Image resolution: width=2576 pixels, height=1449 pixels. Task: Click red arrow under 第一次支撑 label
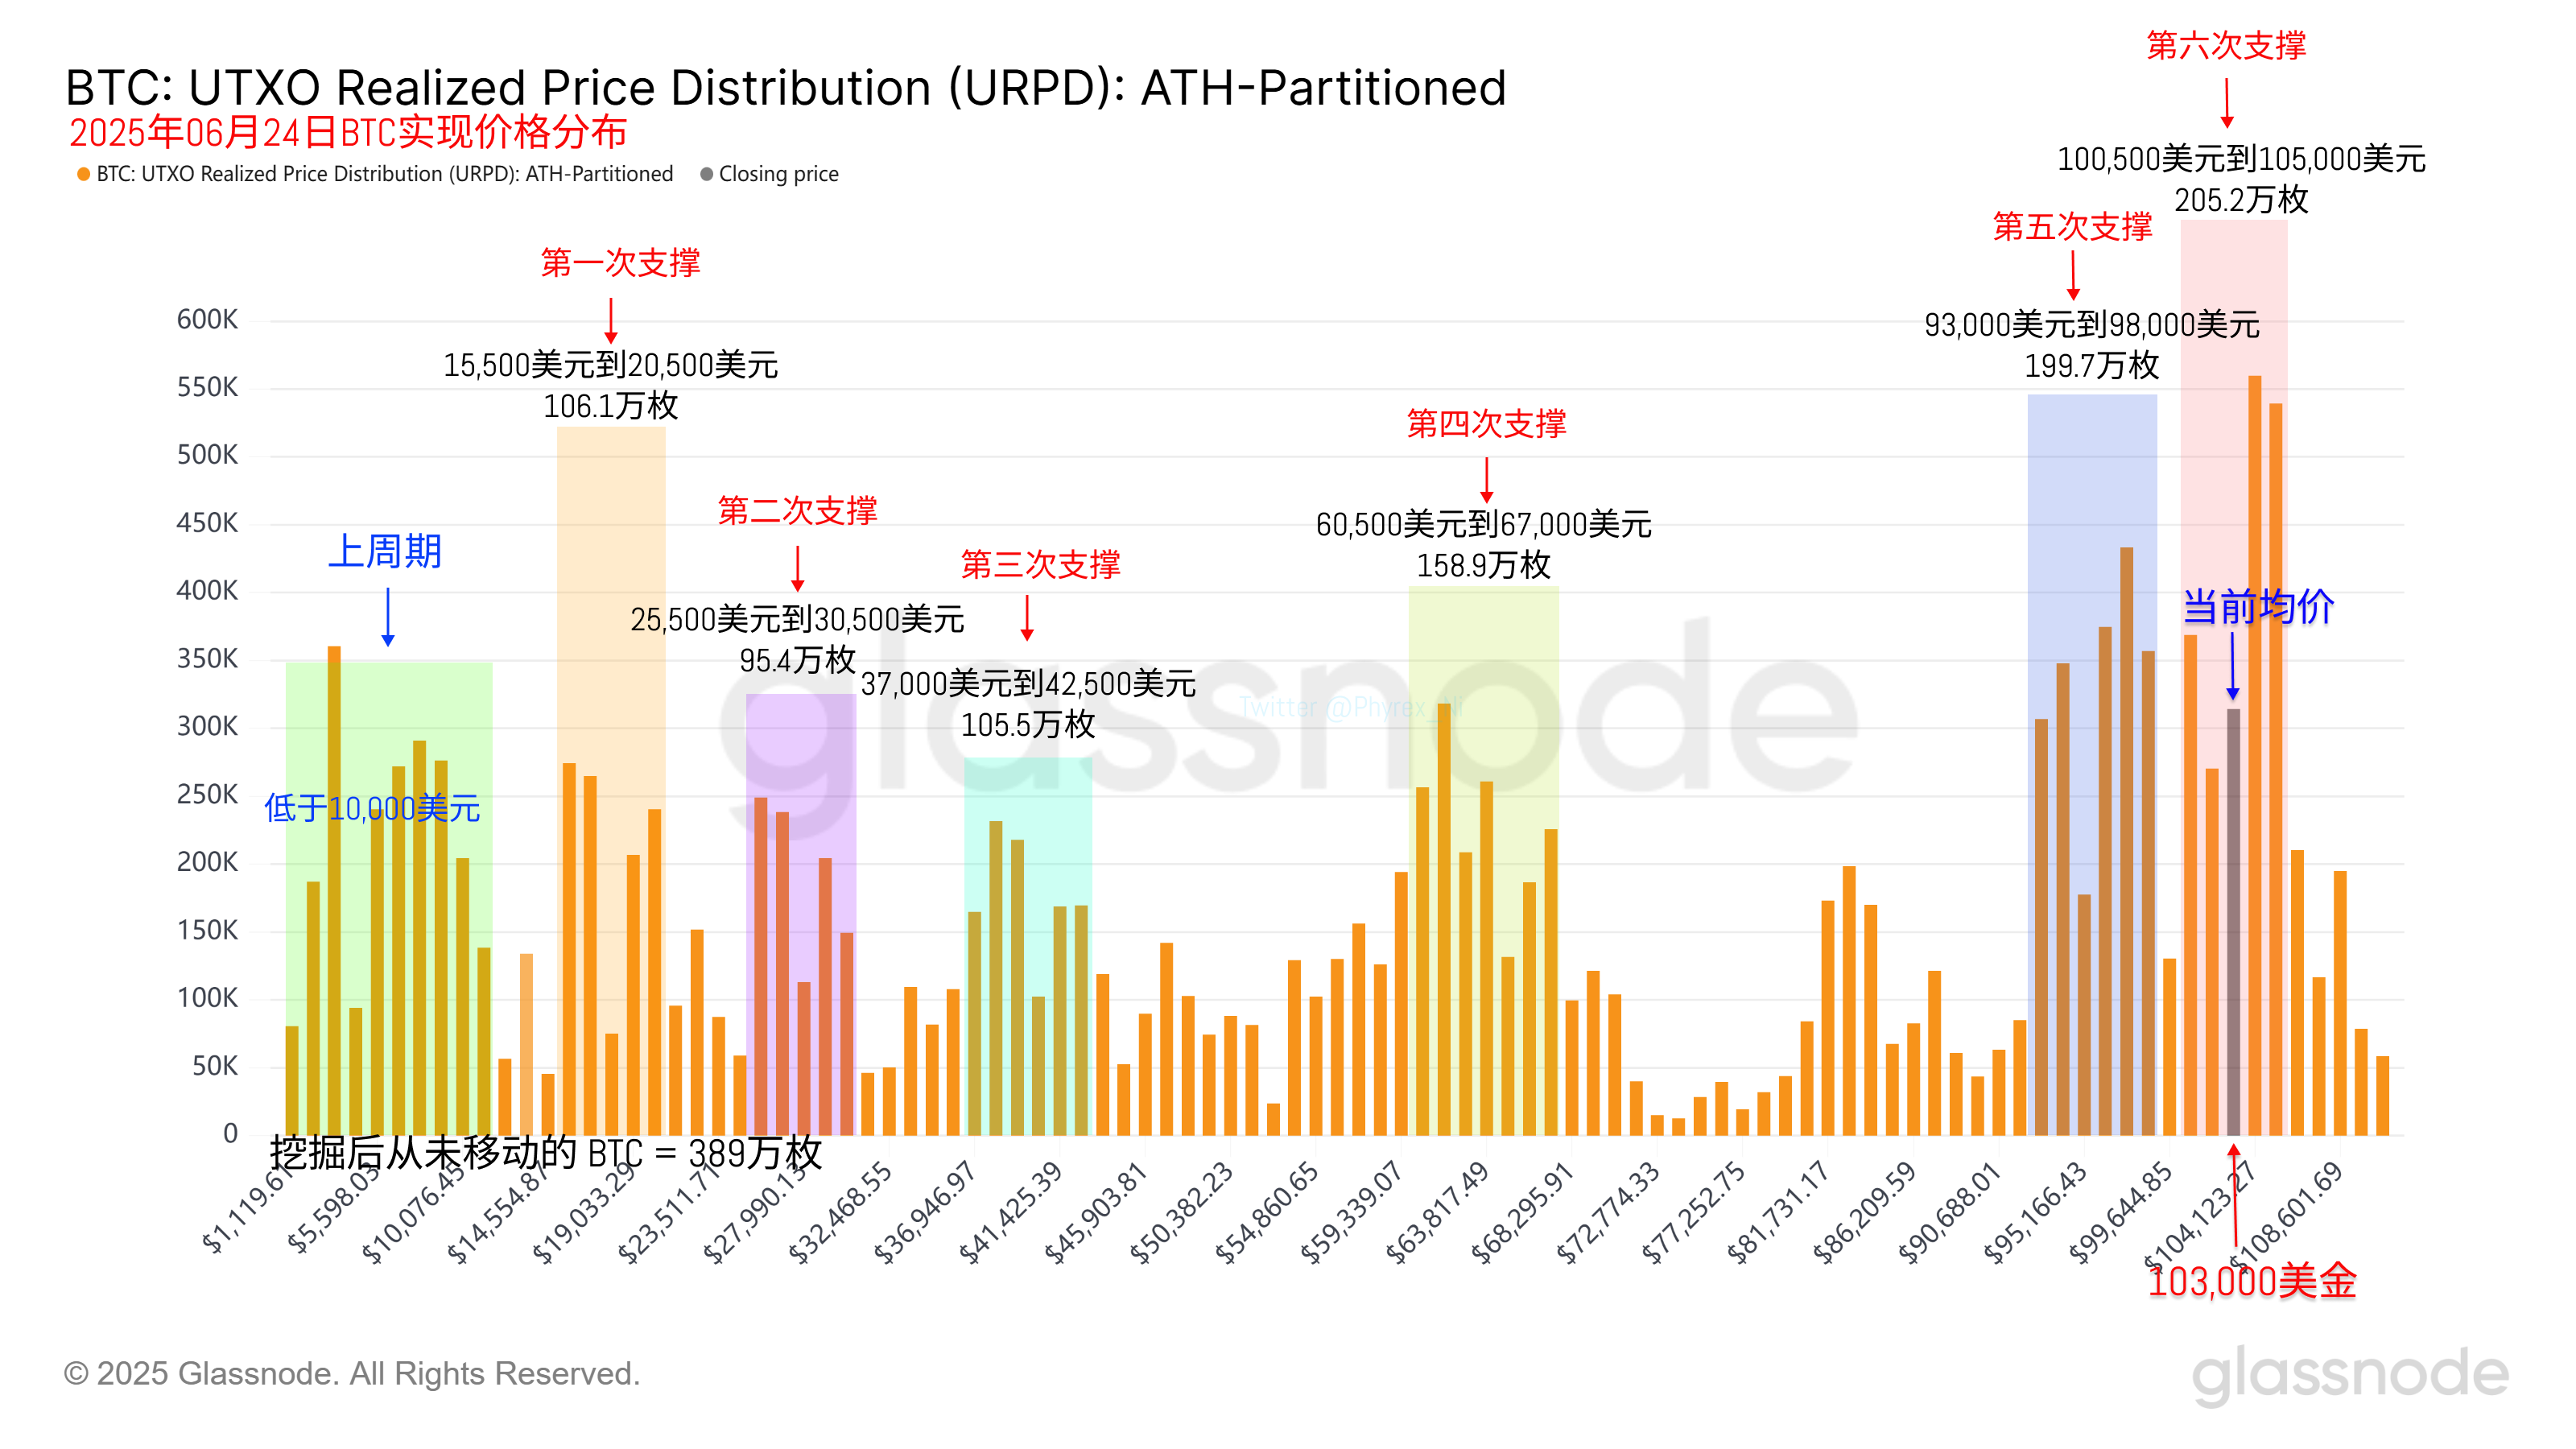click(611, 320)
